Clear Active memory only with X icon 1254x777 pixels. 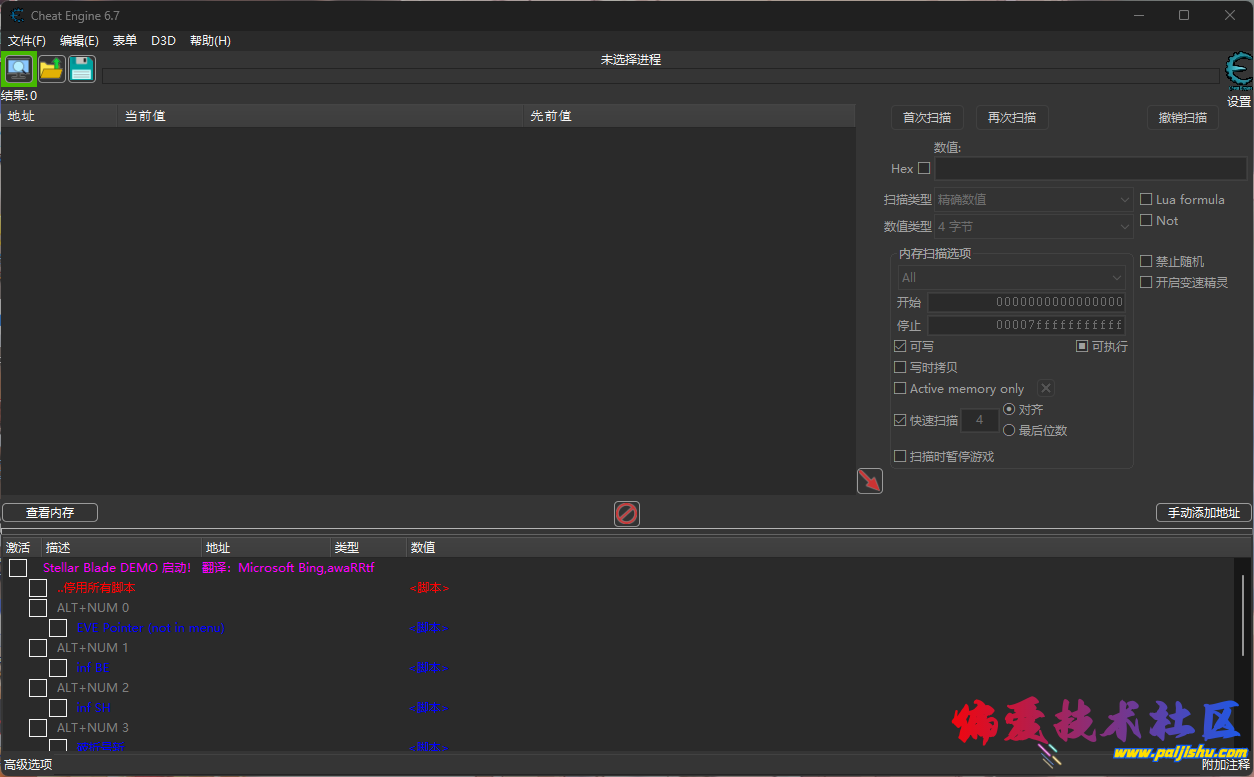point(1045,388)
